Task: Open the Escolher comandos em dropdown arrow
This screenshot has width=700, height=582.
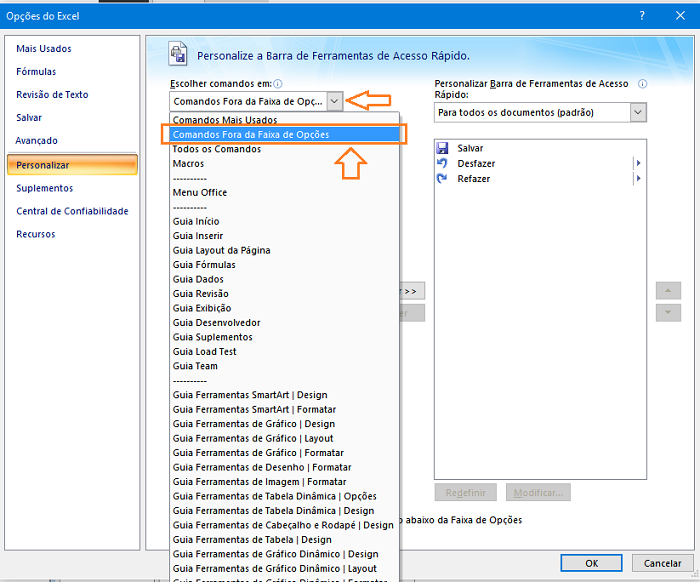Action: pos(334,101)
